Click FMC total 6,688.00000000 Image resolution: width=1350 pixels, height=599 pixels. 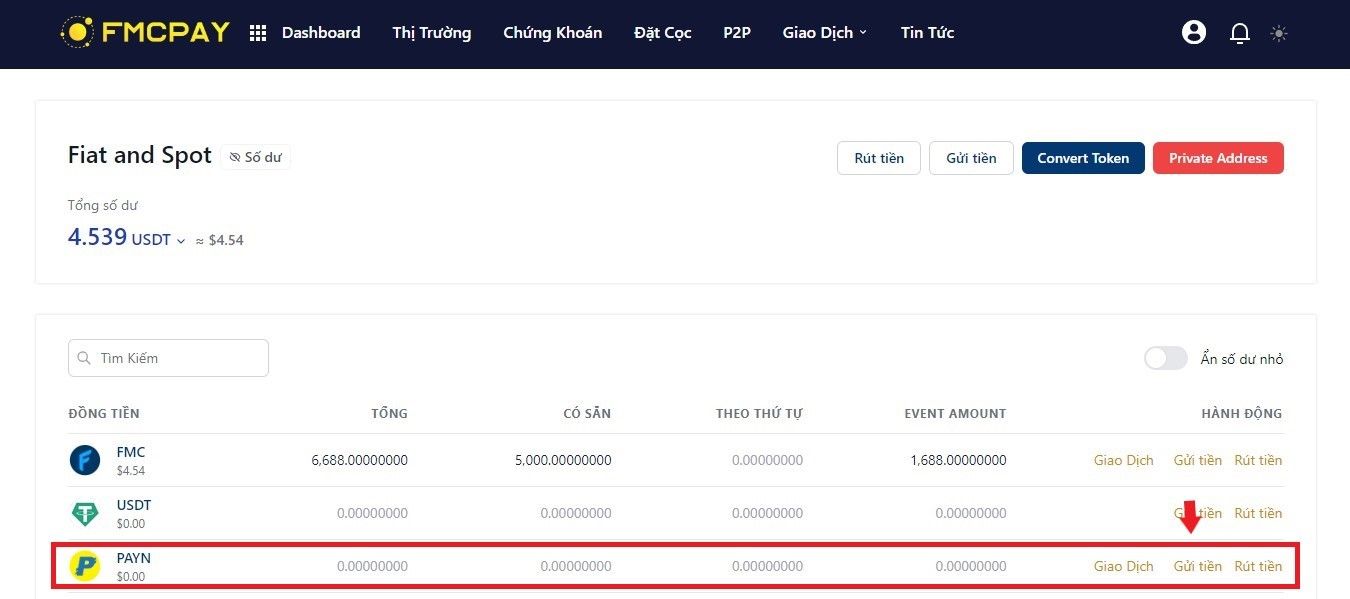(x=359, y=460)
